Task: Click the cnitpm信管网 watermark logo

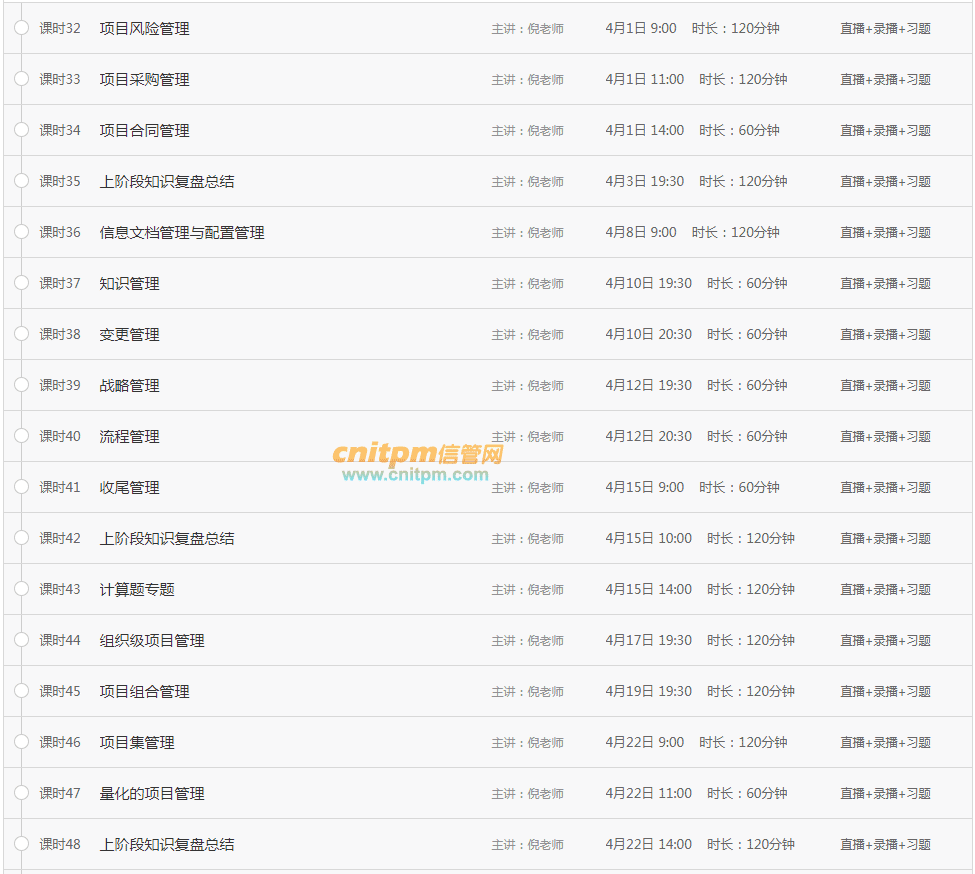Action: 417,455
